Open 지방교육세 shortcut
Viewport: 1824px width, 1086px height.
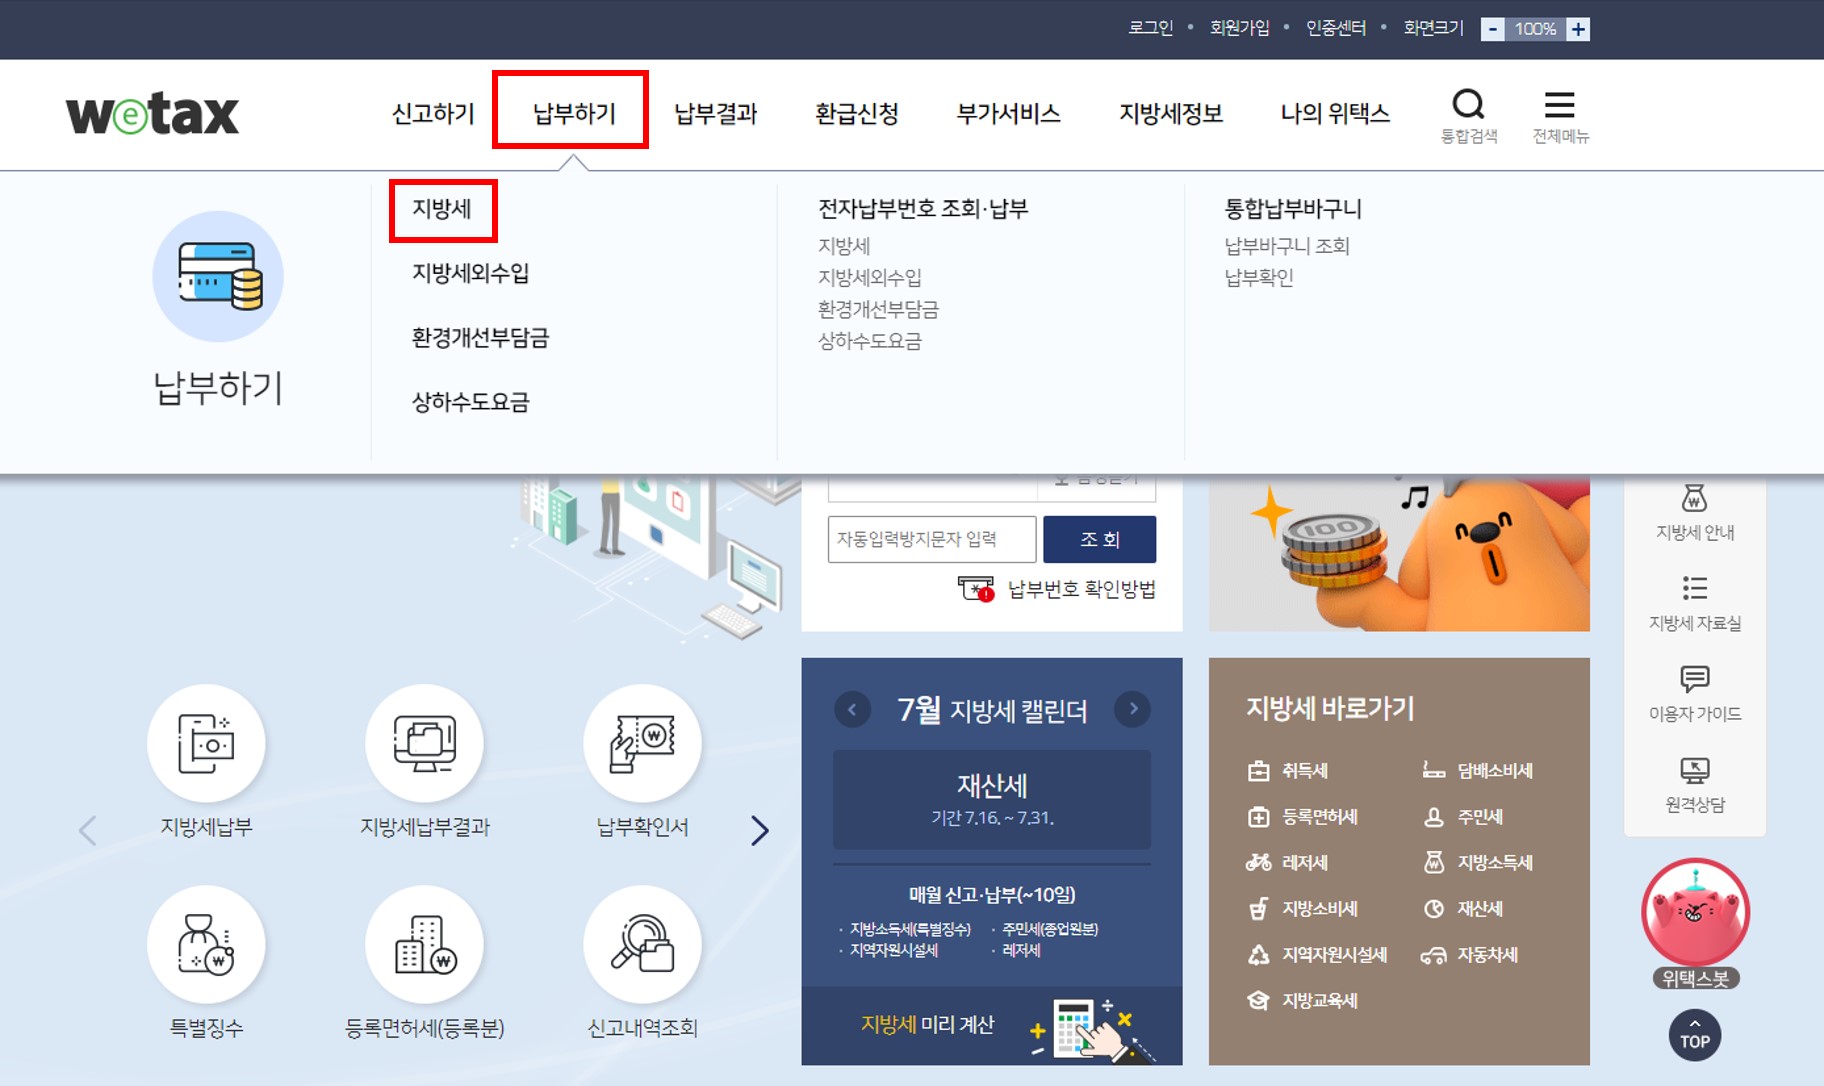[1303, 1001]
